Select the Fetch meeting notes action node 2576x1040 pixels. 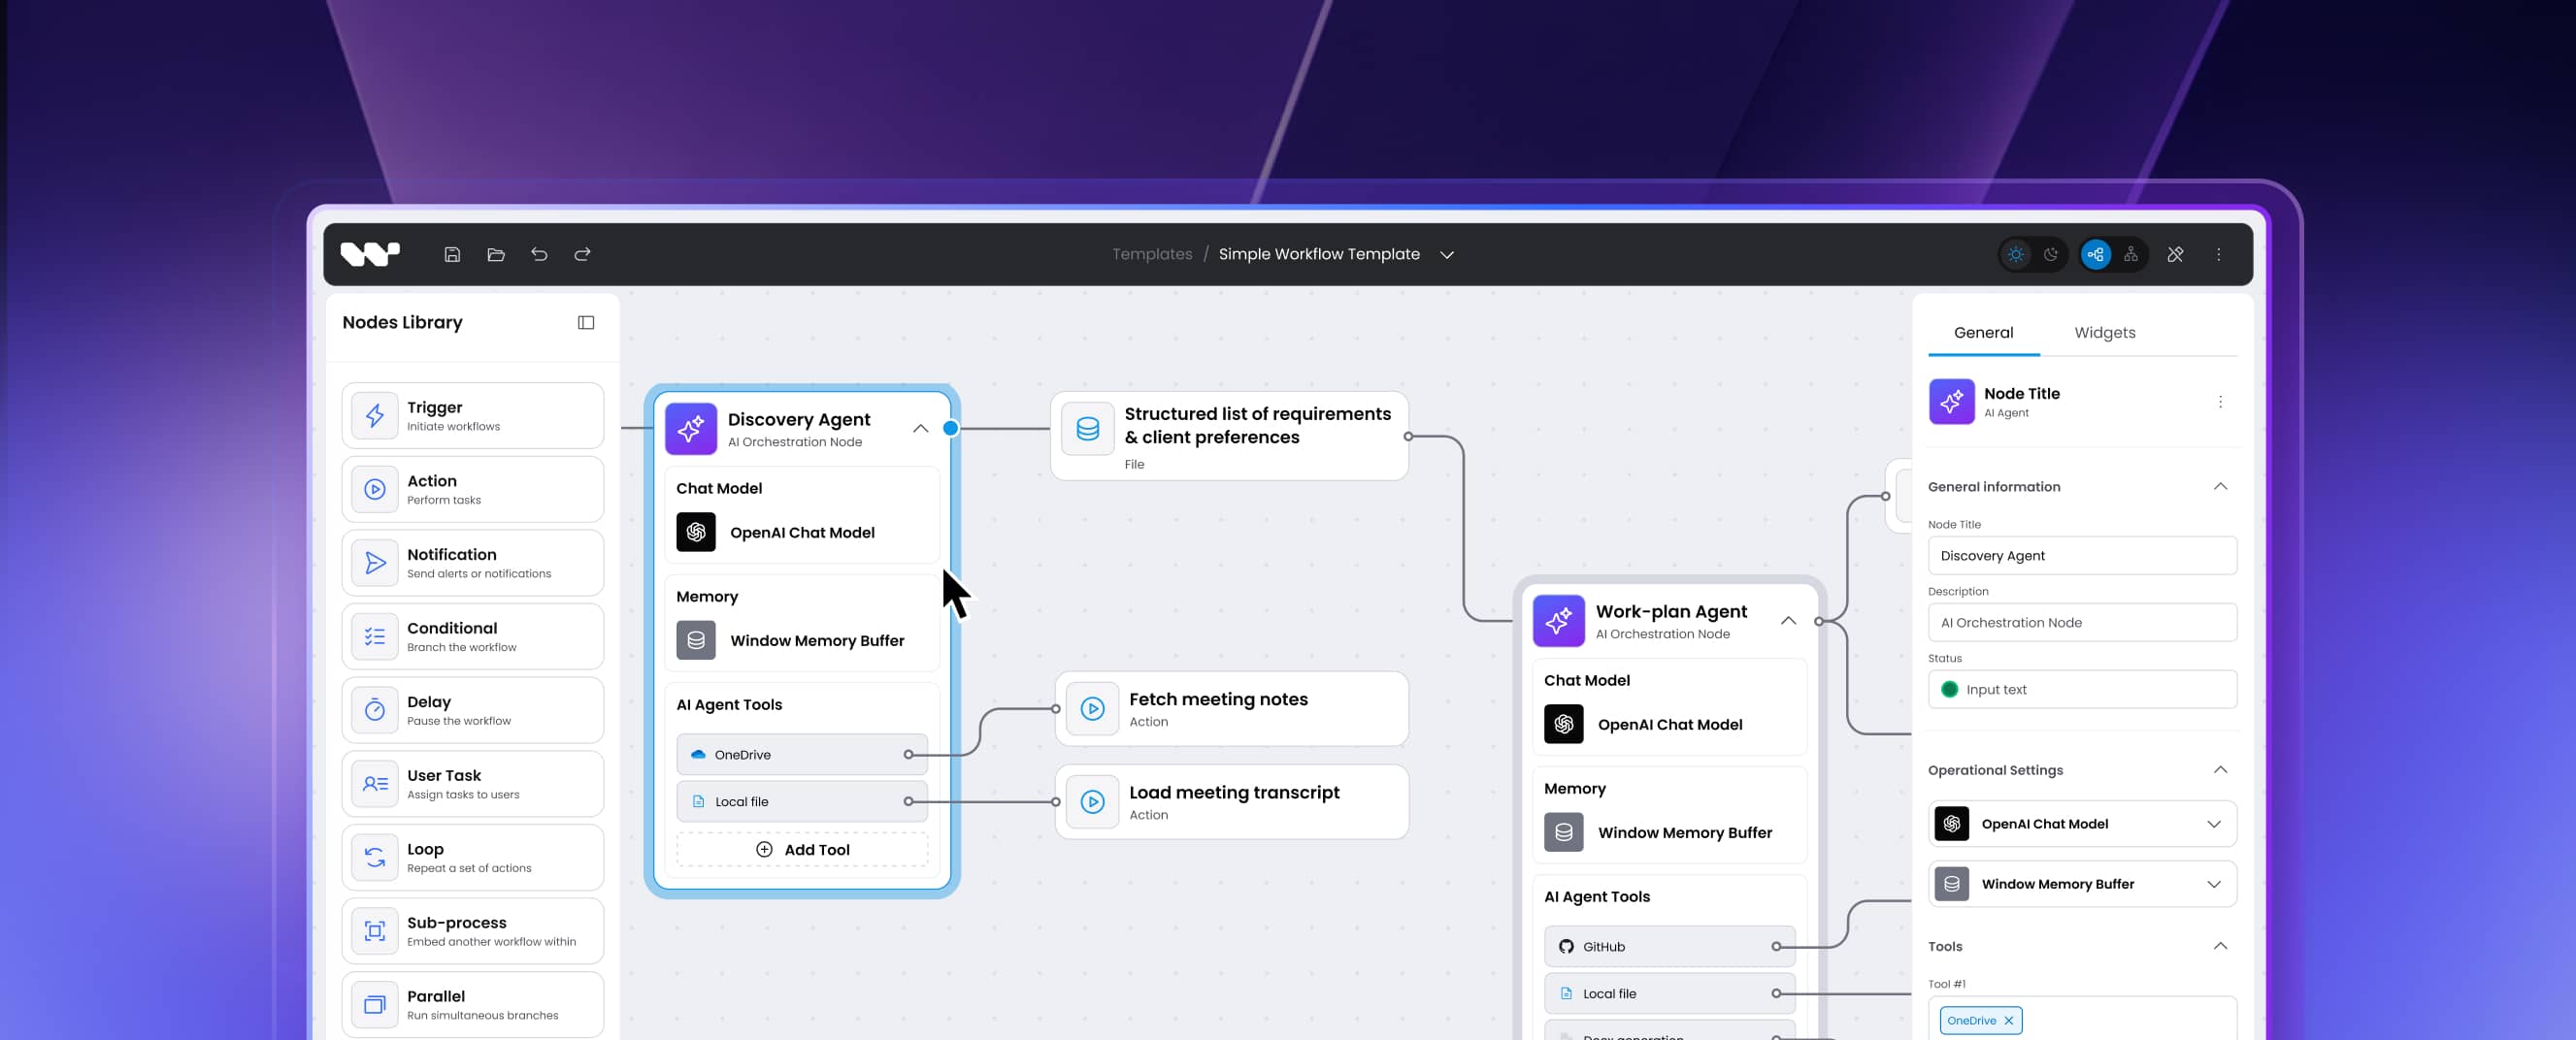point(1231,709)
